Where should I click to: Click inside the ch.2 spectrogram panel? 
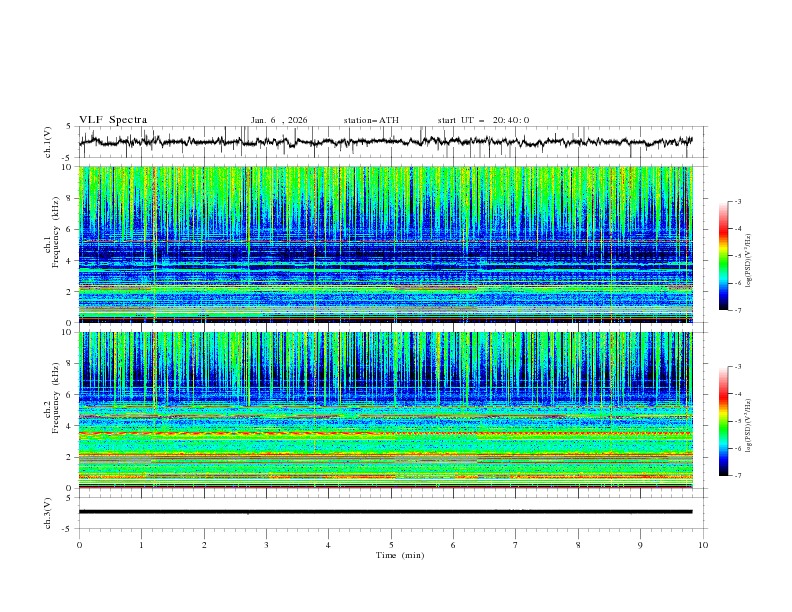coord(386,410)
